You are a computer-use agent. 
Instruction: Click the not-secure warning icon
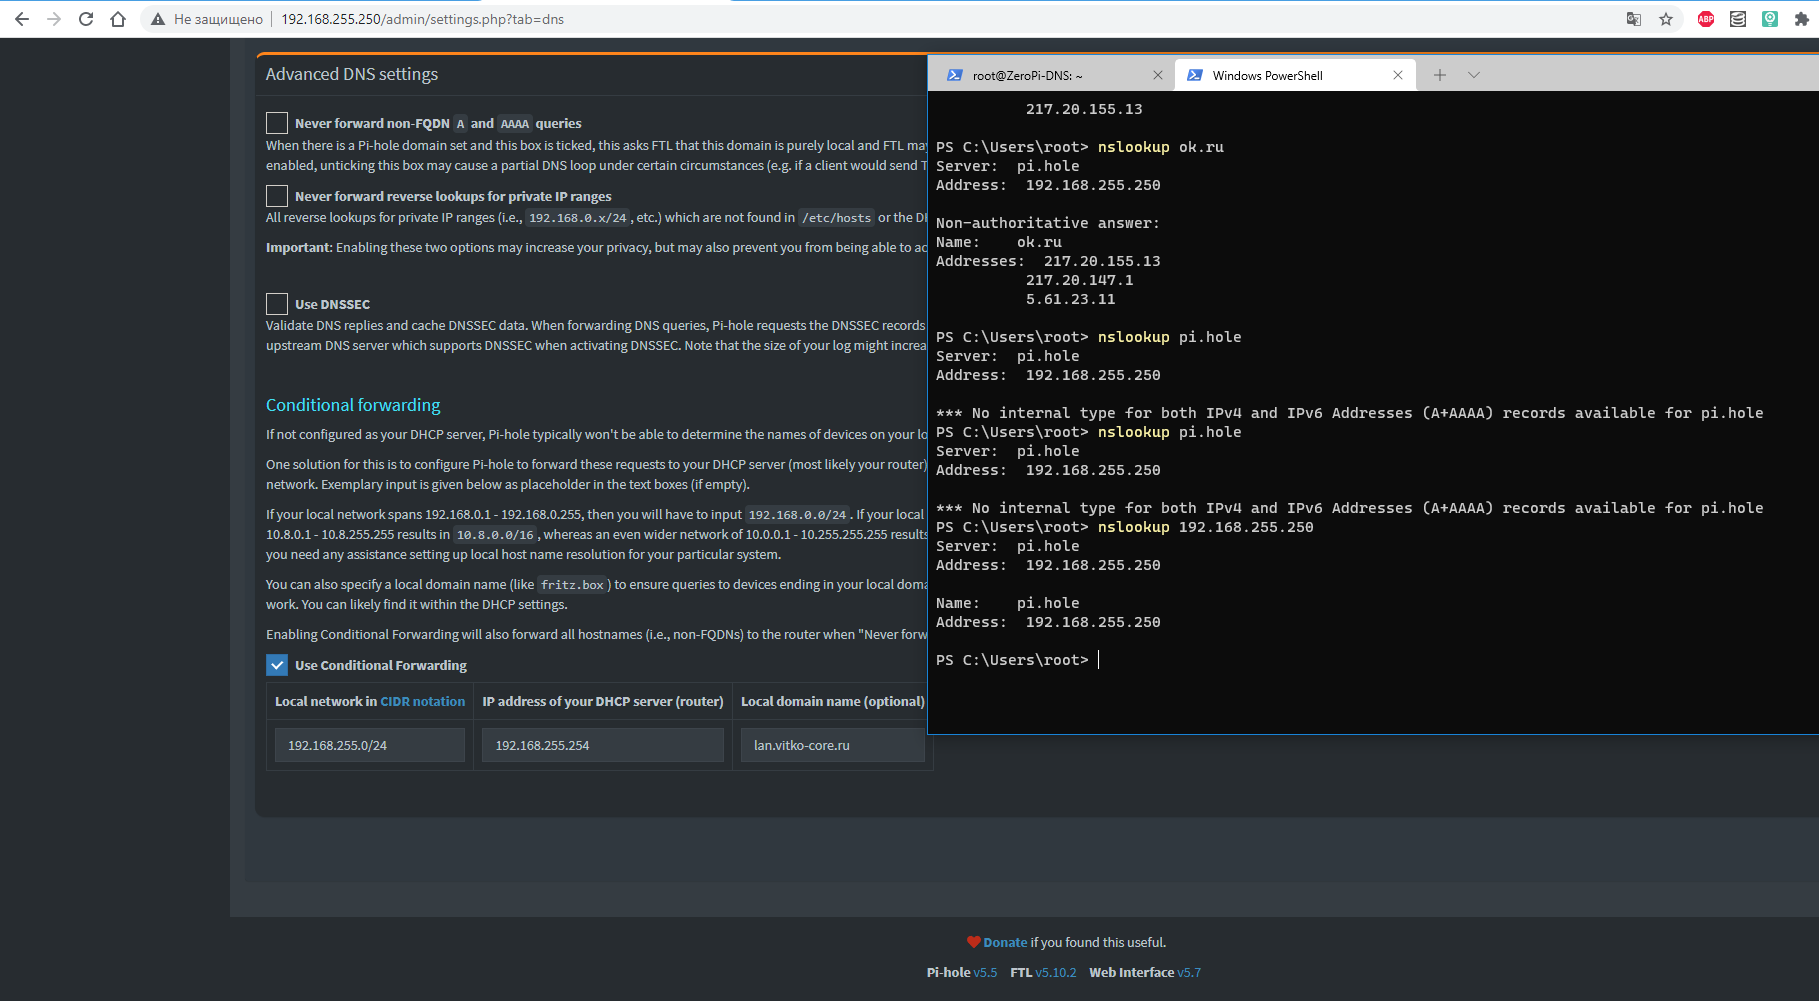tap(158, 19)
